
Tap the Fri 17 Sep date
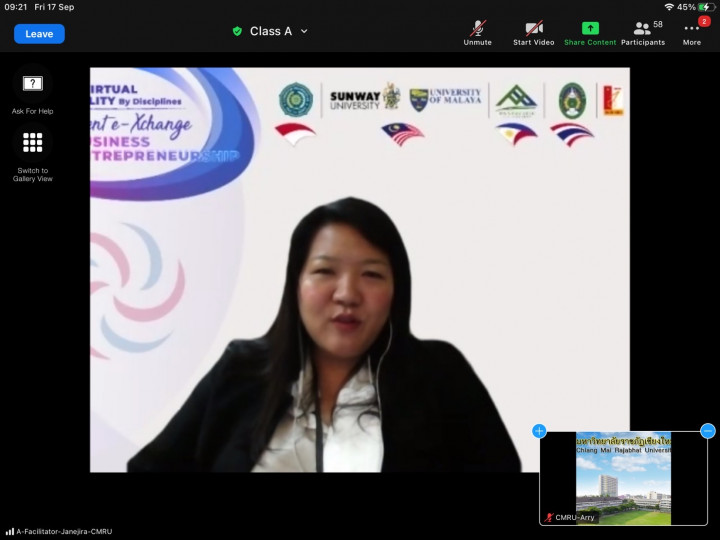click(54, 7)
